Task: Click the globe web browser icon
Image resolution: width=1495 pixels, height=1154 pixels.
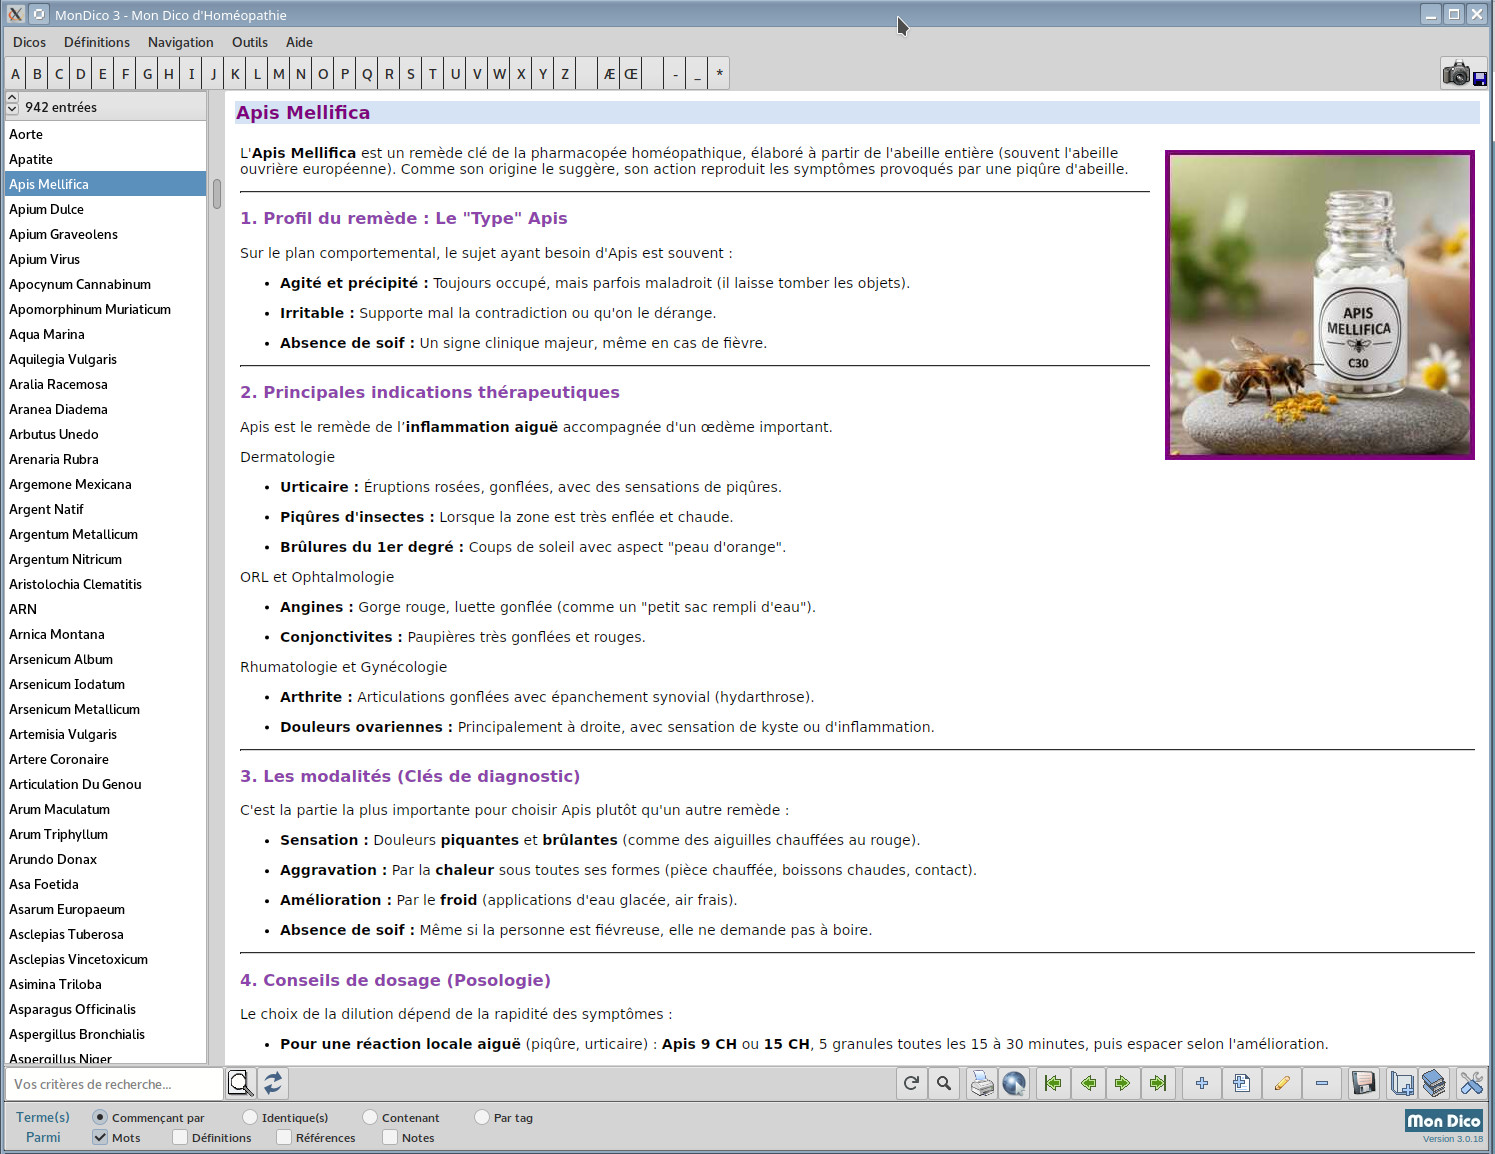Action: pyautogui.click(x=1014, y=1083)
